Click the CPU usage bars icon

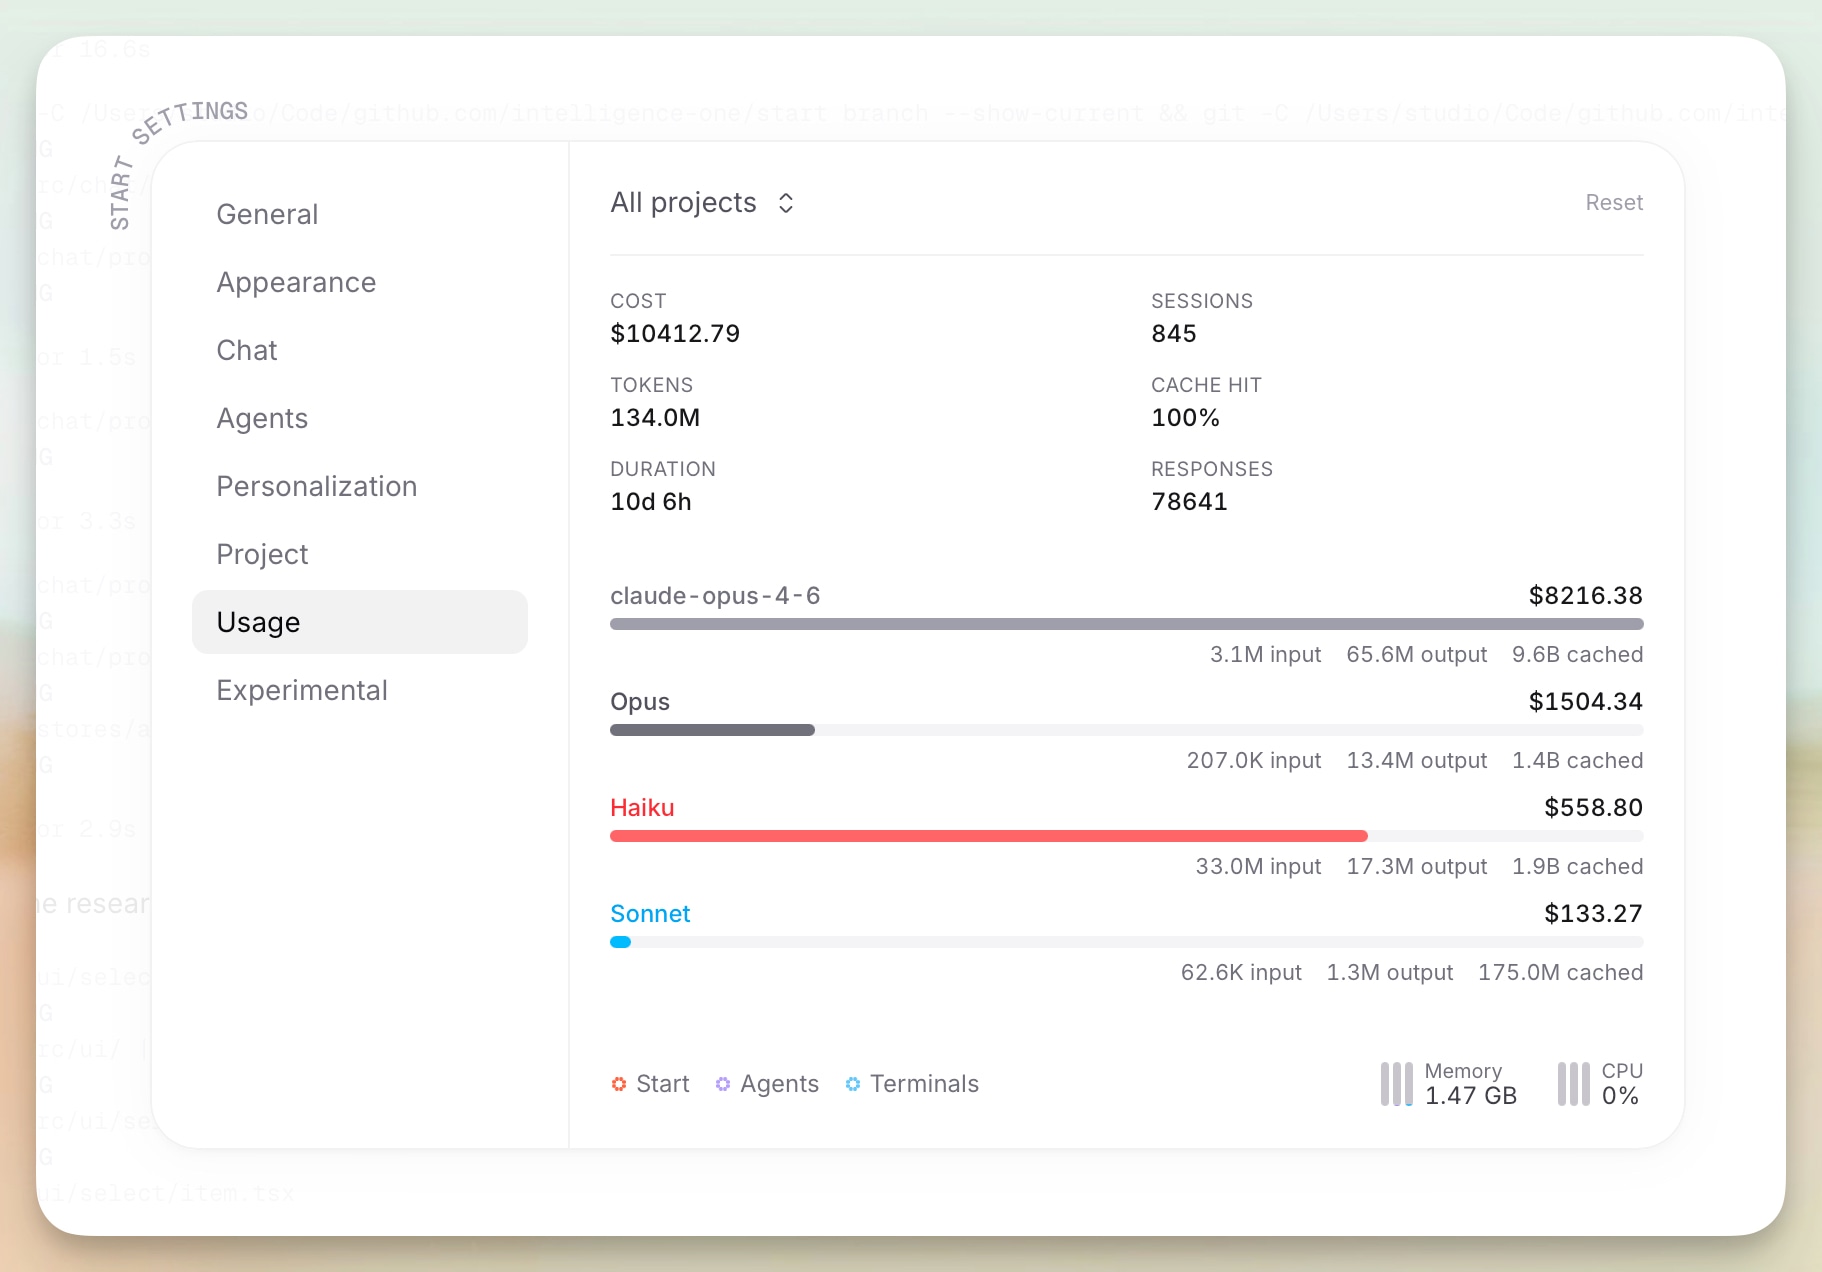(x=1573, y=1084)
